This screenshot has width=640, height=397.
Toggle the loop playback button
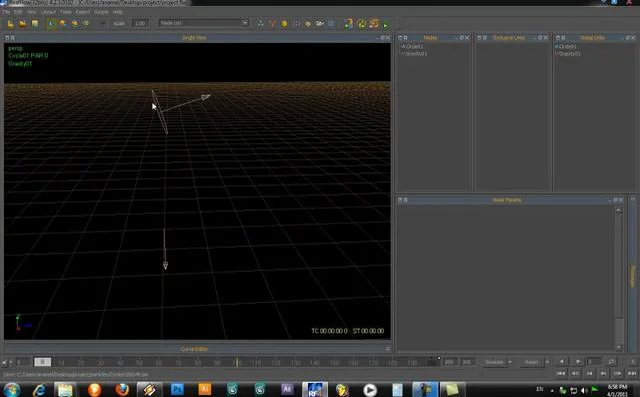pyautogui.click(x=611, y=362)
